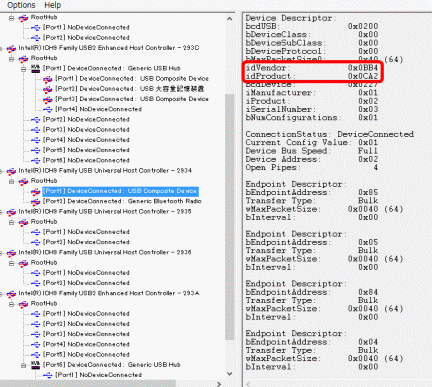Click the 'bcdUSB: 0x0200' line

pos(312,26)
